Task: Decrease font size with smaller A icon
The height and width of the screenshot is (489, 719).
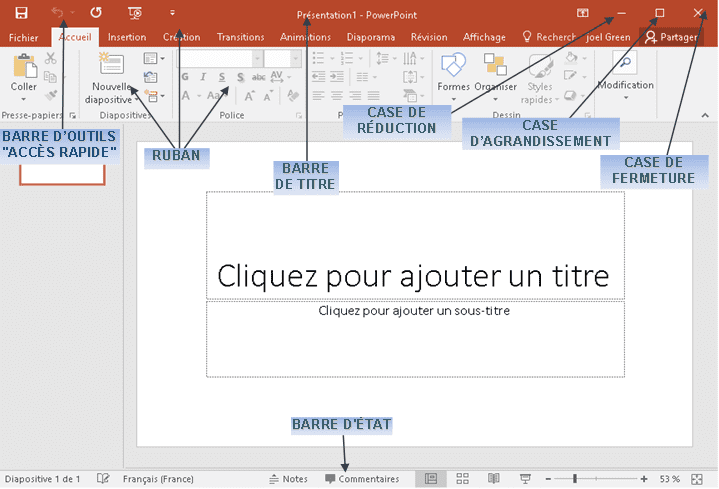Action: click(268, 95)
